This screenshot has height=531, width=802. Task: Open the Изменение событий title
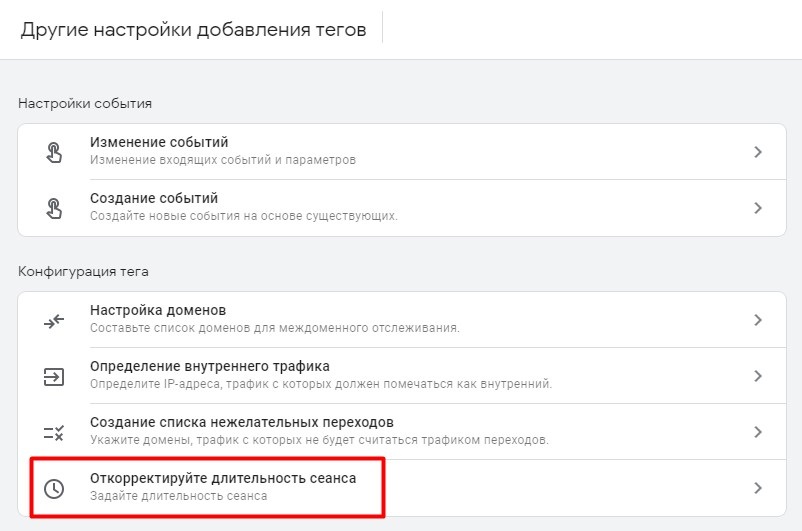(159, 142)
